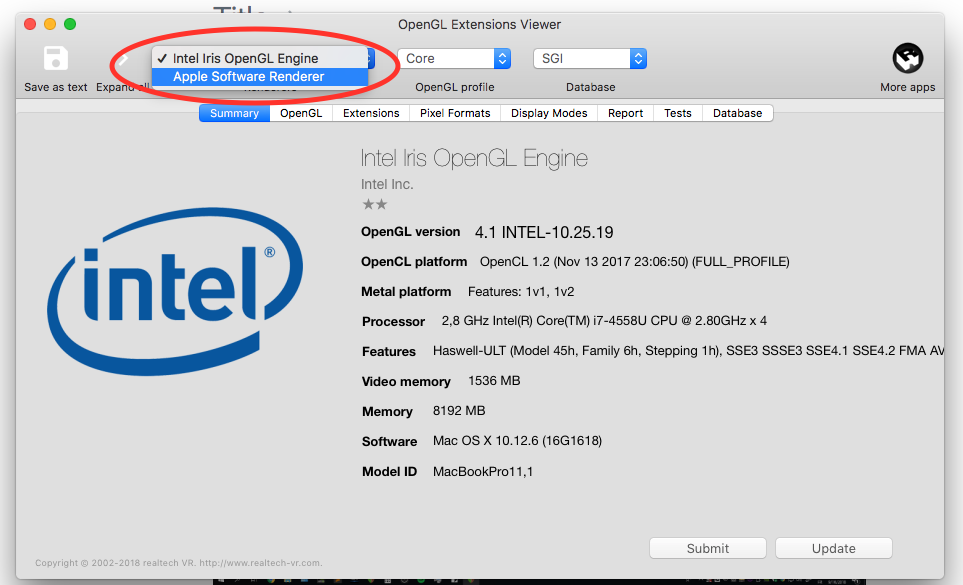Viewport: 963px width, 585px height.
Task: Open the Report tab
Action: [x=625, y=113]
